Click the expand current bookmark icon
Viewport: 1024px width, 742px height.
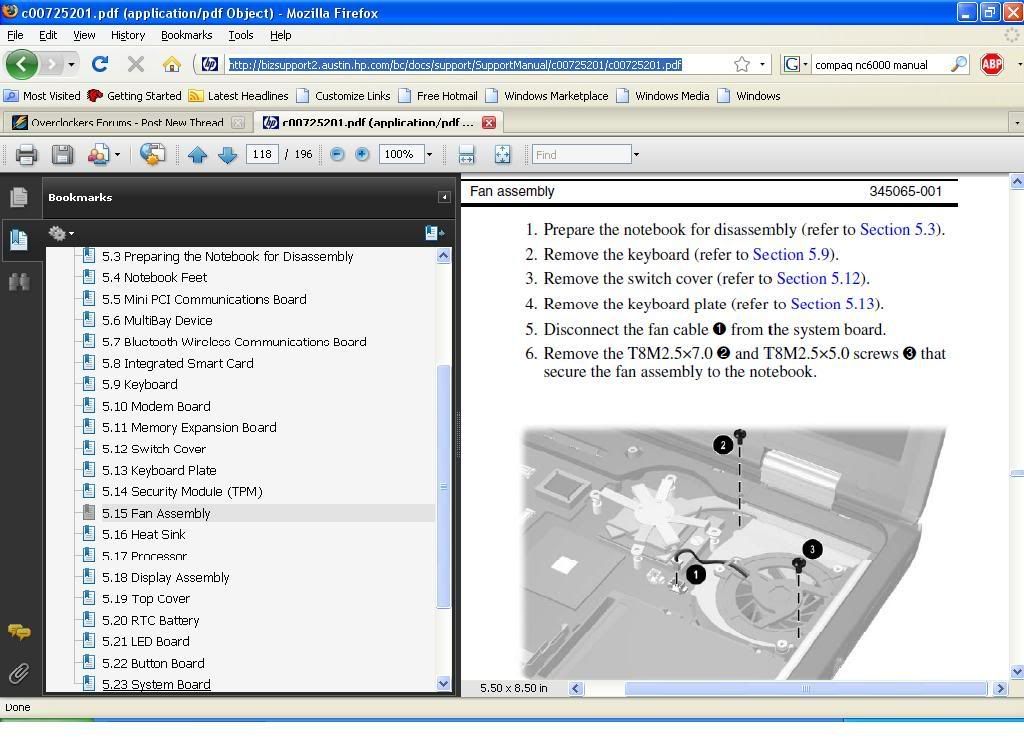(x=433, y=233)
